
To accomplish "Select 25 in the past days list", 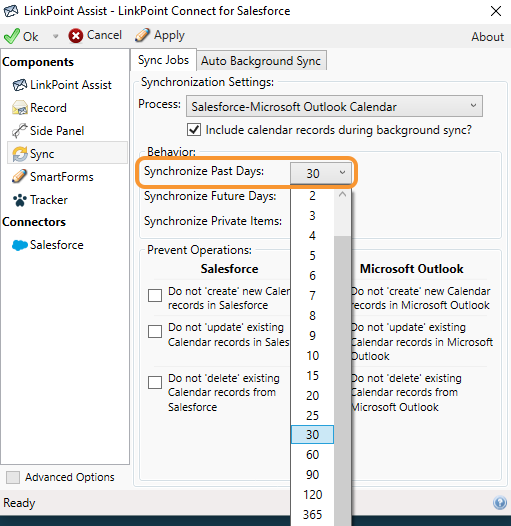I will 312,415.
